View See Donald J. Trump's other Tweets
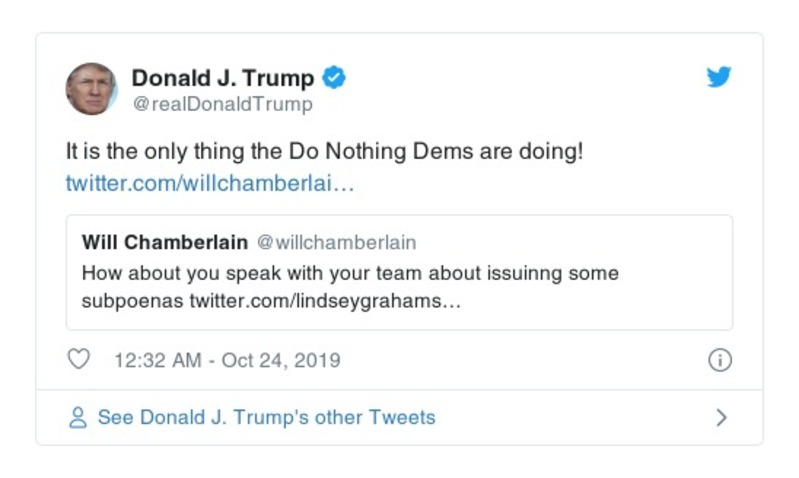The height and width of the screenshot is (478, 799). [266, 418]
